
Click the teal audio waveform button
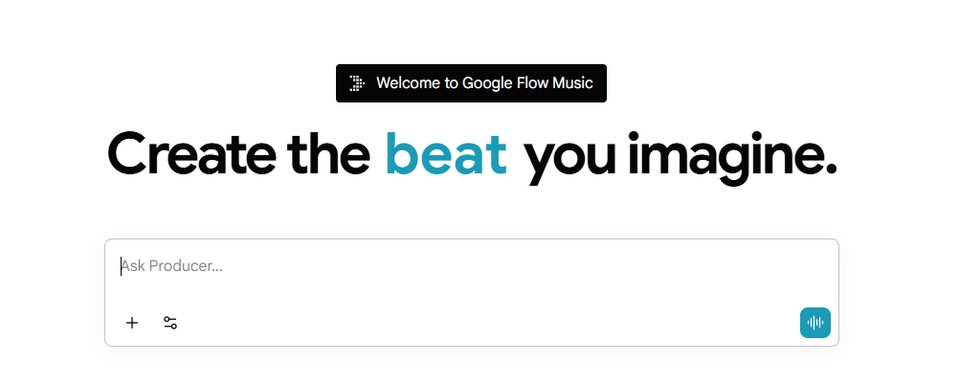coord(815,323)
